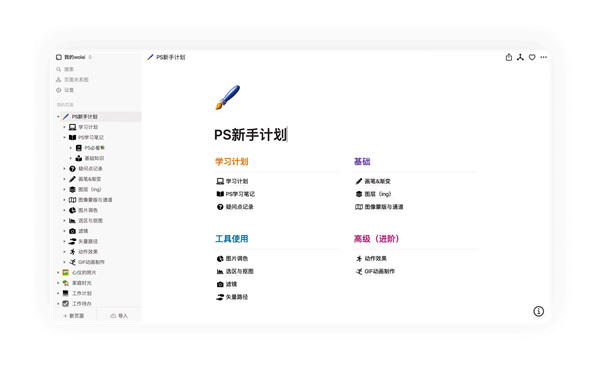Click the share icon in top bar
This screenshot has height=373, width=600.
coord(509,57)
